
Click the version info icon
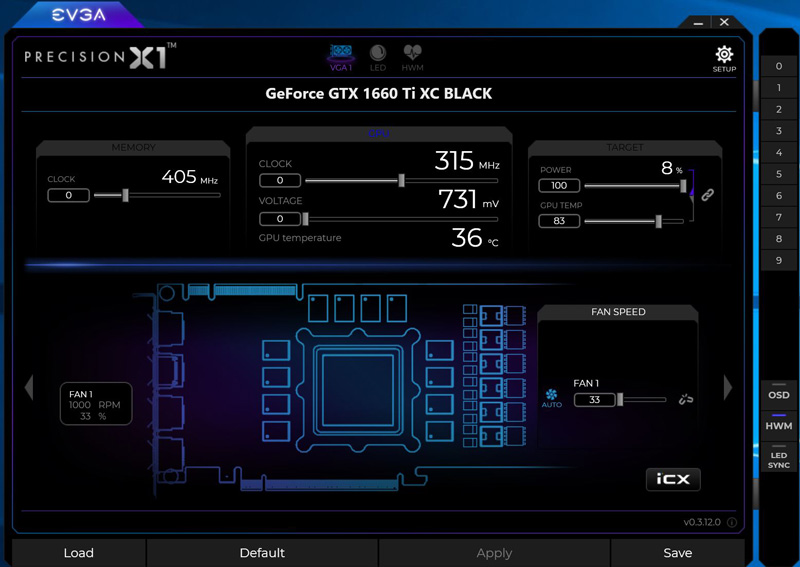(732, 522)
